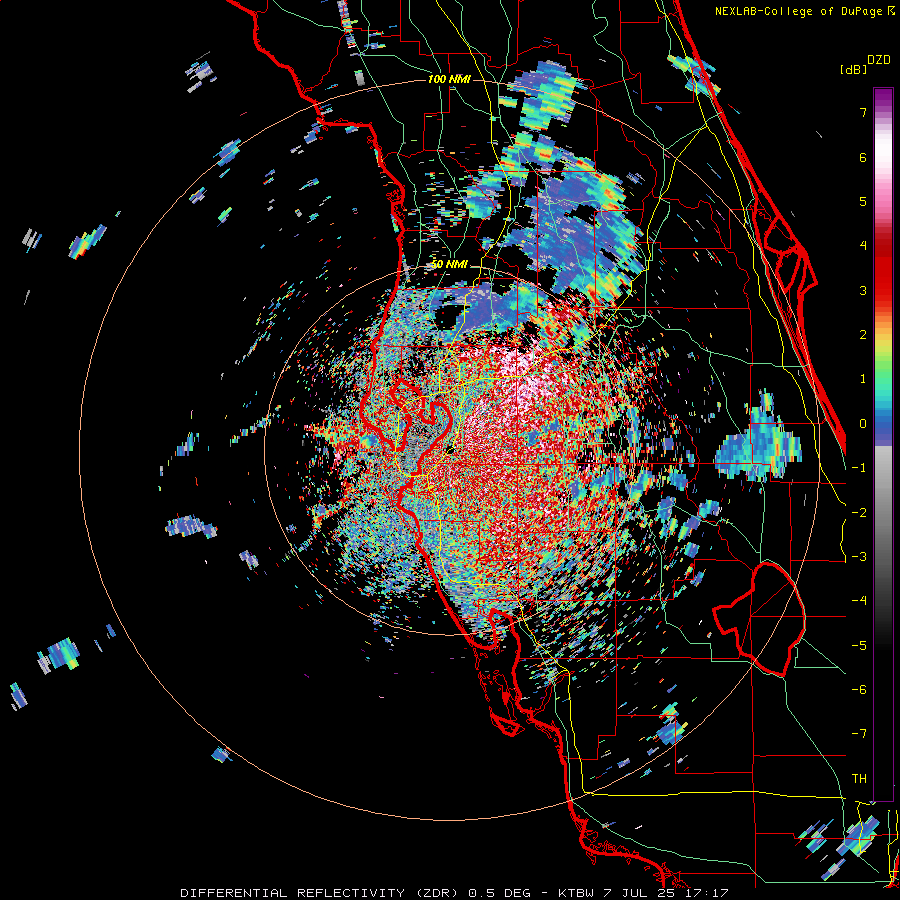Click the colorbar value 7 label
The width and height of the screenshot is (900, 900).
pyautogui.click(x=863, y=112)
